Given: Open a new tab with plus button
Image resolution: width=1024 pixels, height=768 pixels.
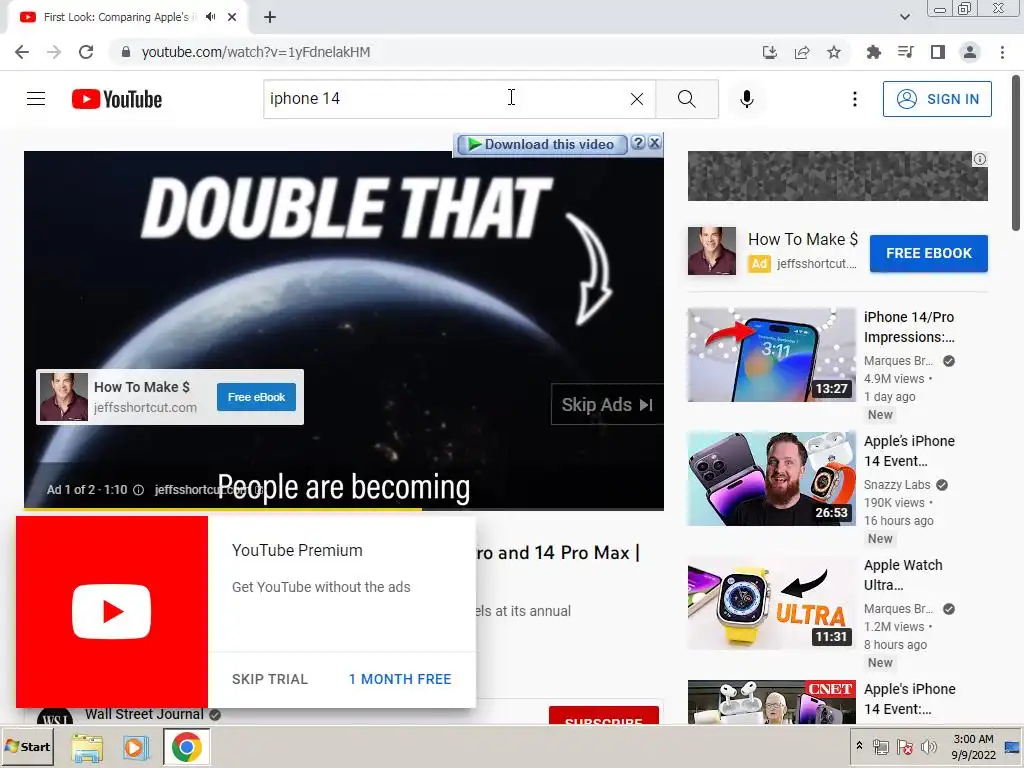Looking at the screenshot, I should tap(270, 17).
